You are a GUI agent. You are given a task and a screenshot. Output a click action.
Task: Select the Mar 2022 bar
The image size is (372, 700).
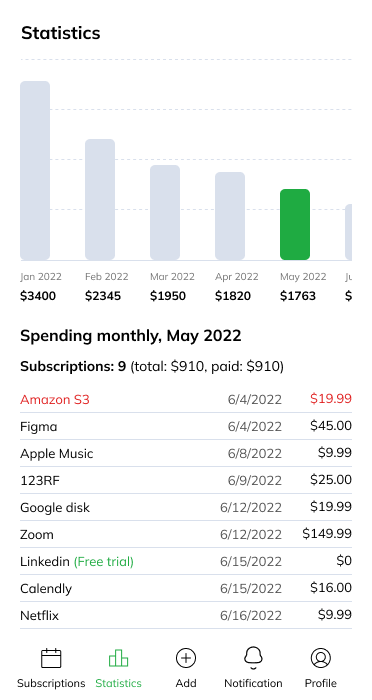click(165, 212)
